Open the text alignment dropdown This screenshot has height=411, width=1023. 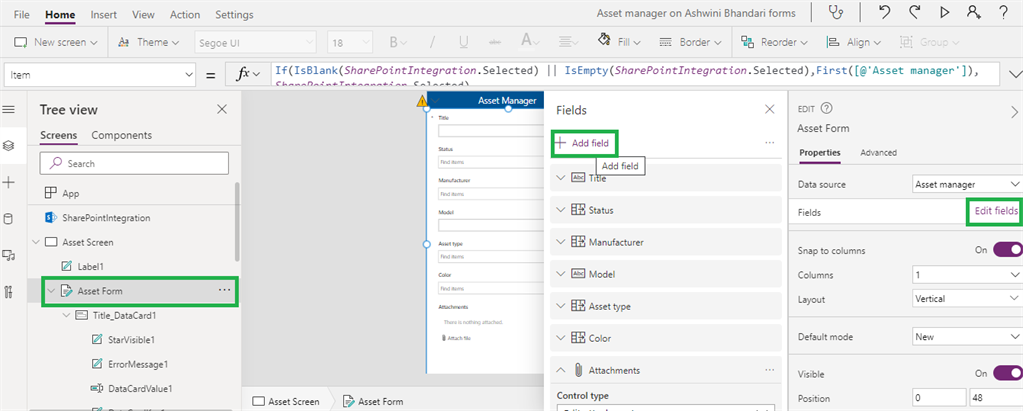567,42
